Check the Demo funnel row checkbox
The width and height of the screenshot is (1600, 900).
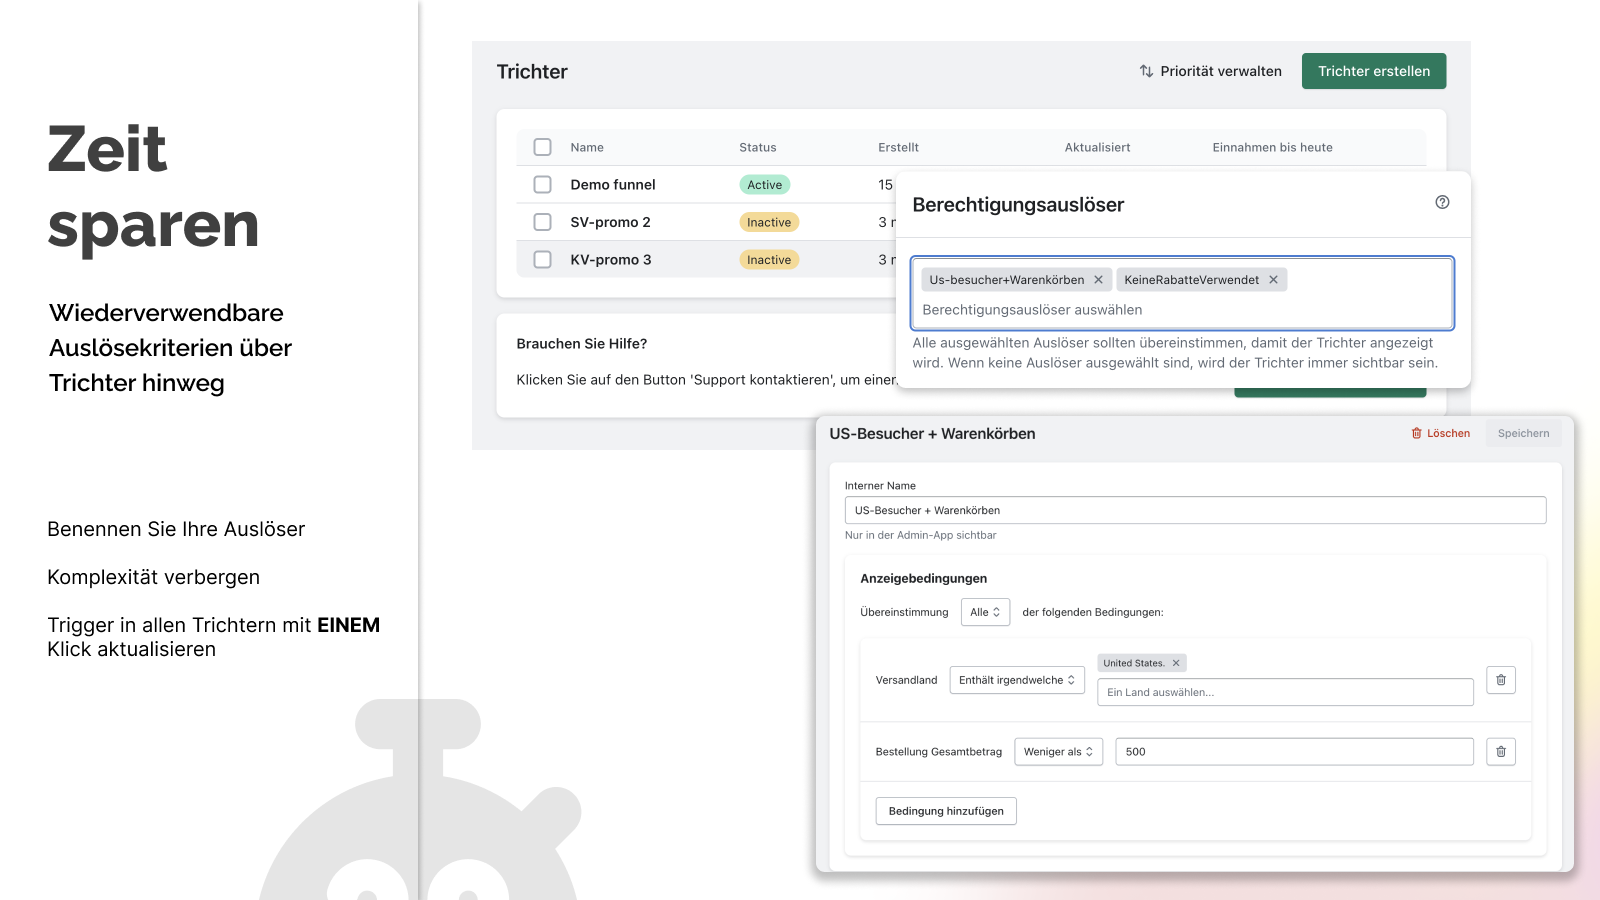(542, 184)
